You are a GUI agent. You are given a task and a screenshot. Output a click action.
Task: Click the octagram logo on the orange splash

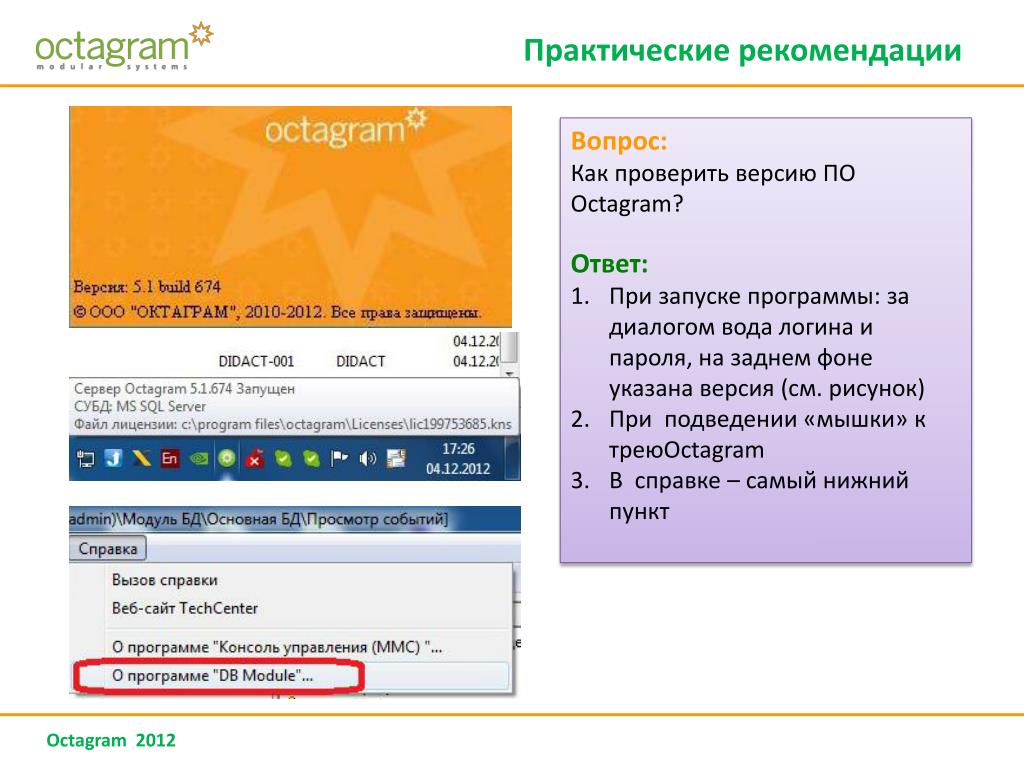click(x=345, y=129)
